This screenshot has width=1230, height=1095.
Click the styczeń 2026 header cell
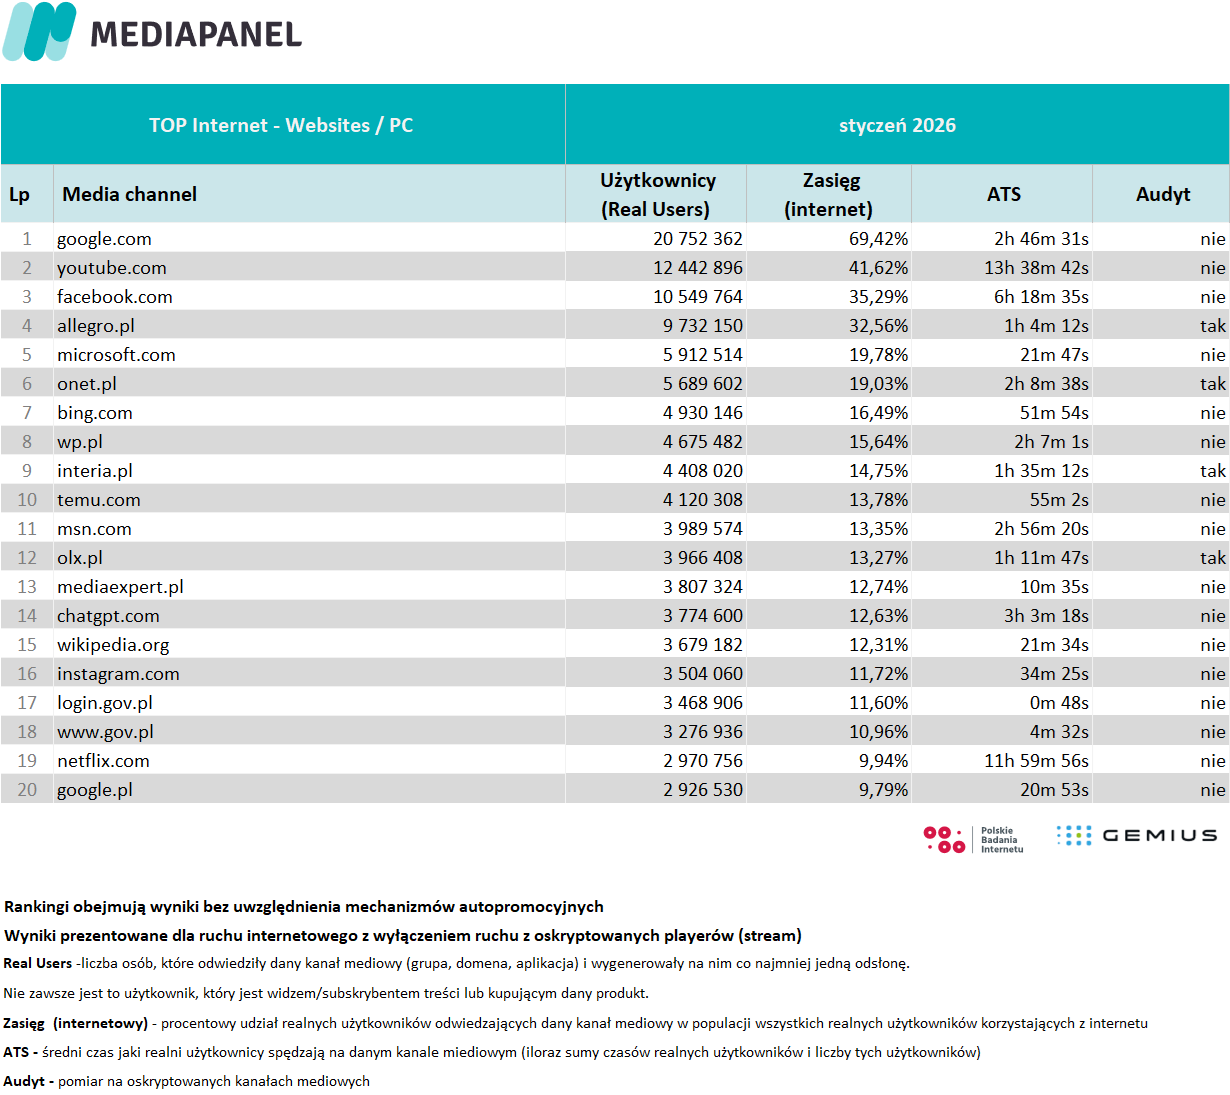(897, 125)
